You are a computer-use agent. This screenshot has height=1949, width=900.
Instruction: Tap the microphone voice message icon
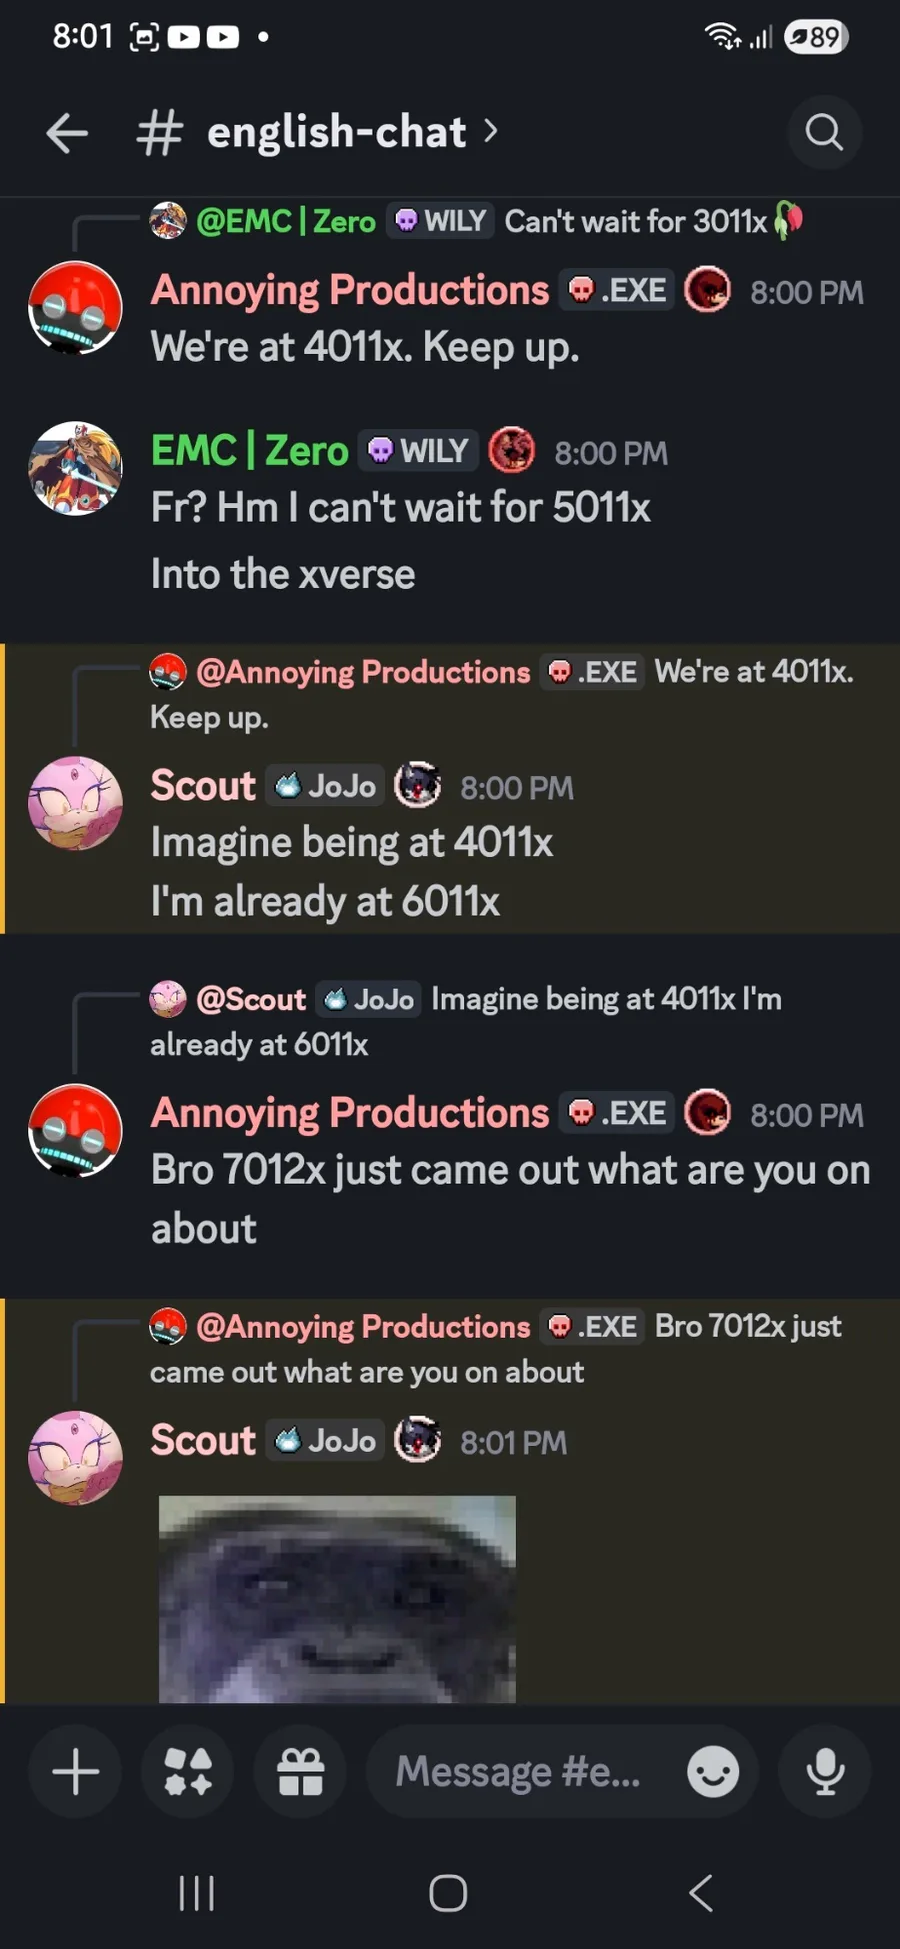[x=825, y=1772]
